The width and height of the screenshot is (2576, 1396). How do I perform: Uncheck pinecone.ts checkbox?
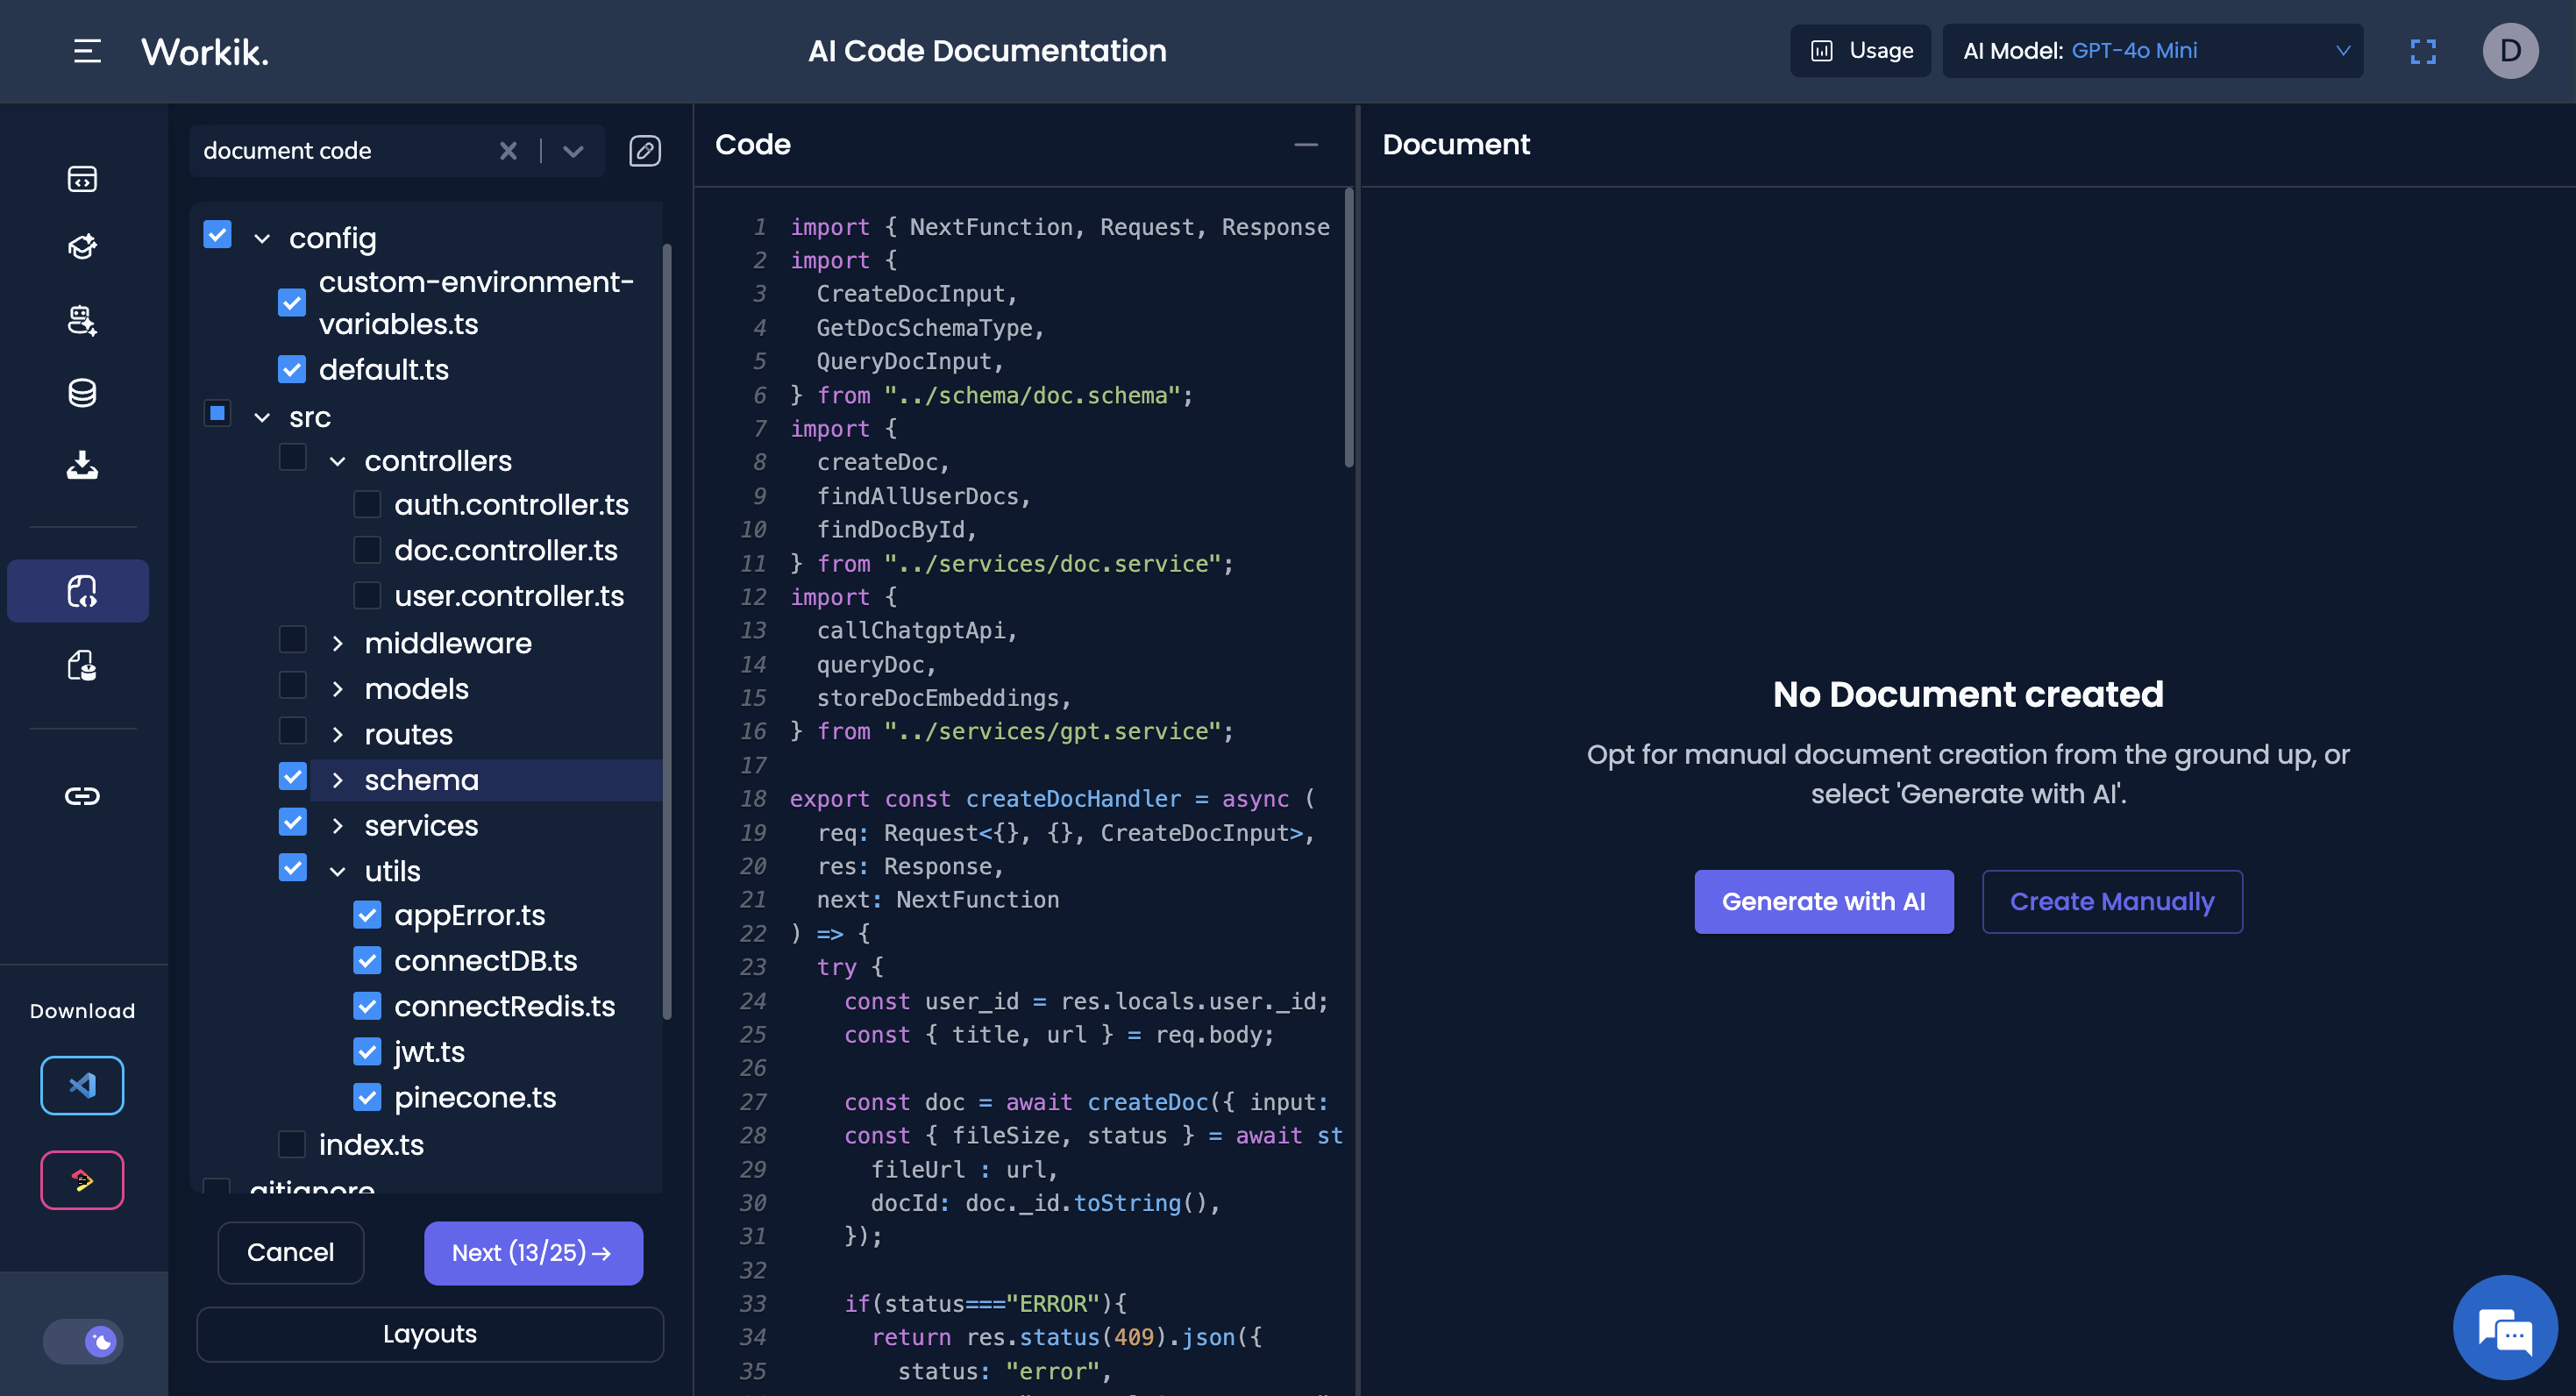coord(367,1097)
